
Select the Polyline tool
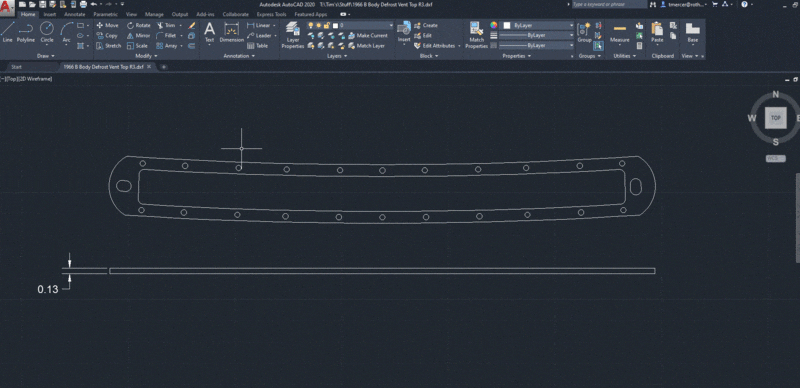(26, 33)
